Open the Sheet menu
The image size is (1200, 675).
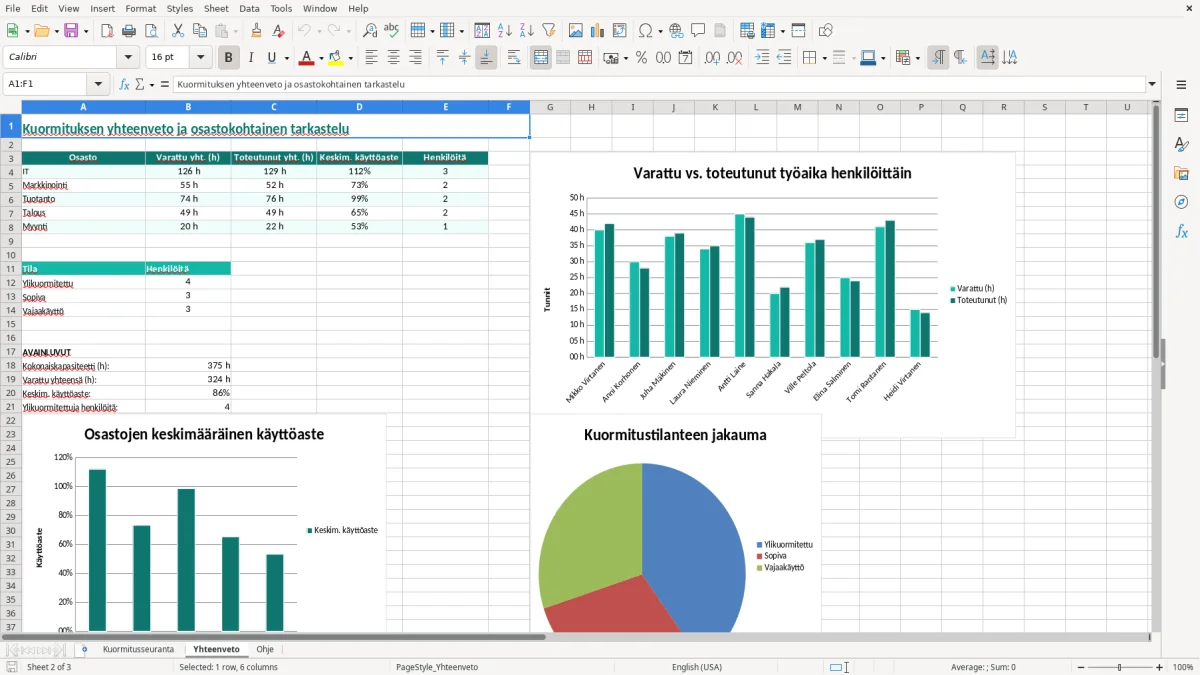[216, 8]
